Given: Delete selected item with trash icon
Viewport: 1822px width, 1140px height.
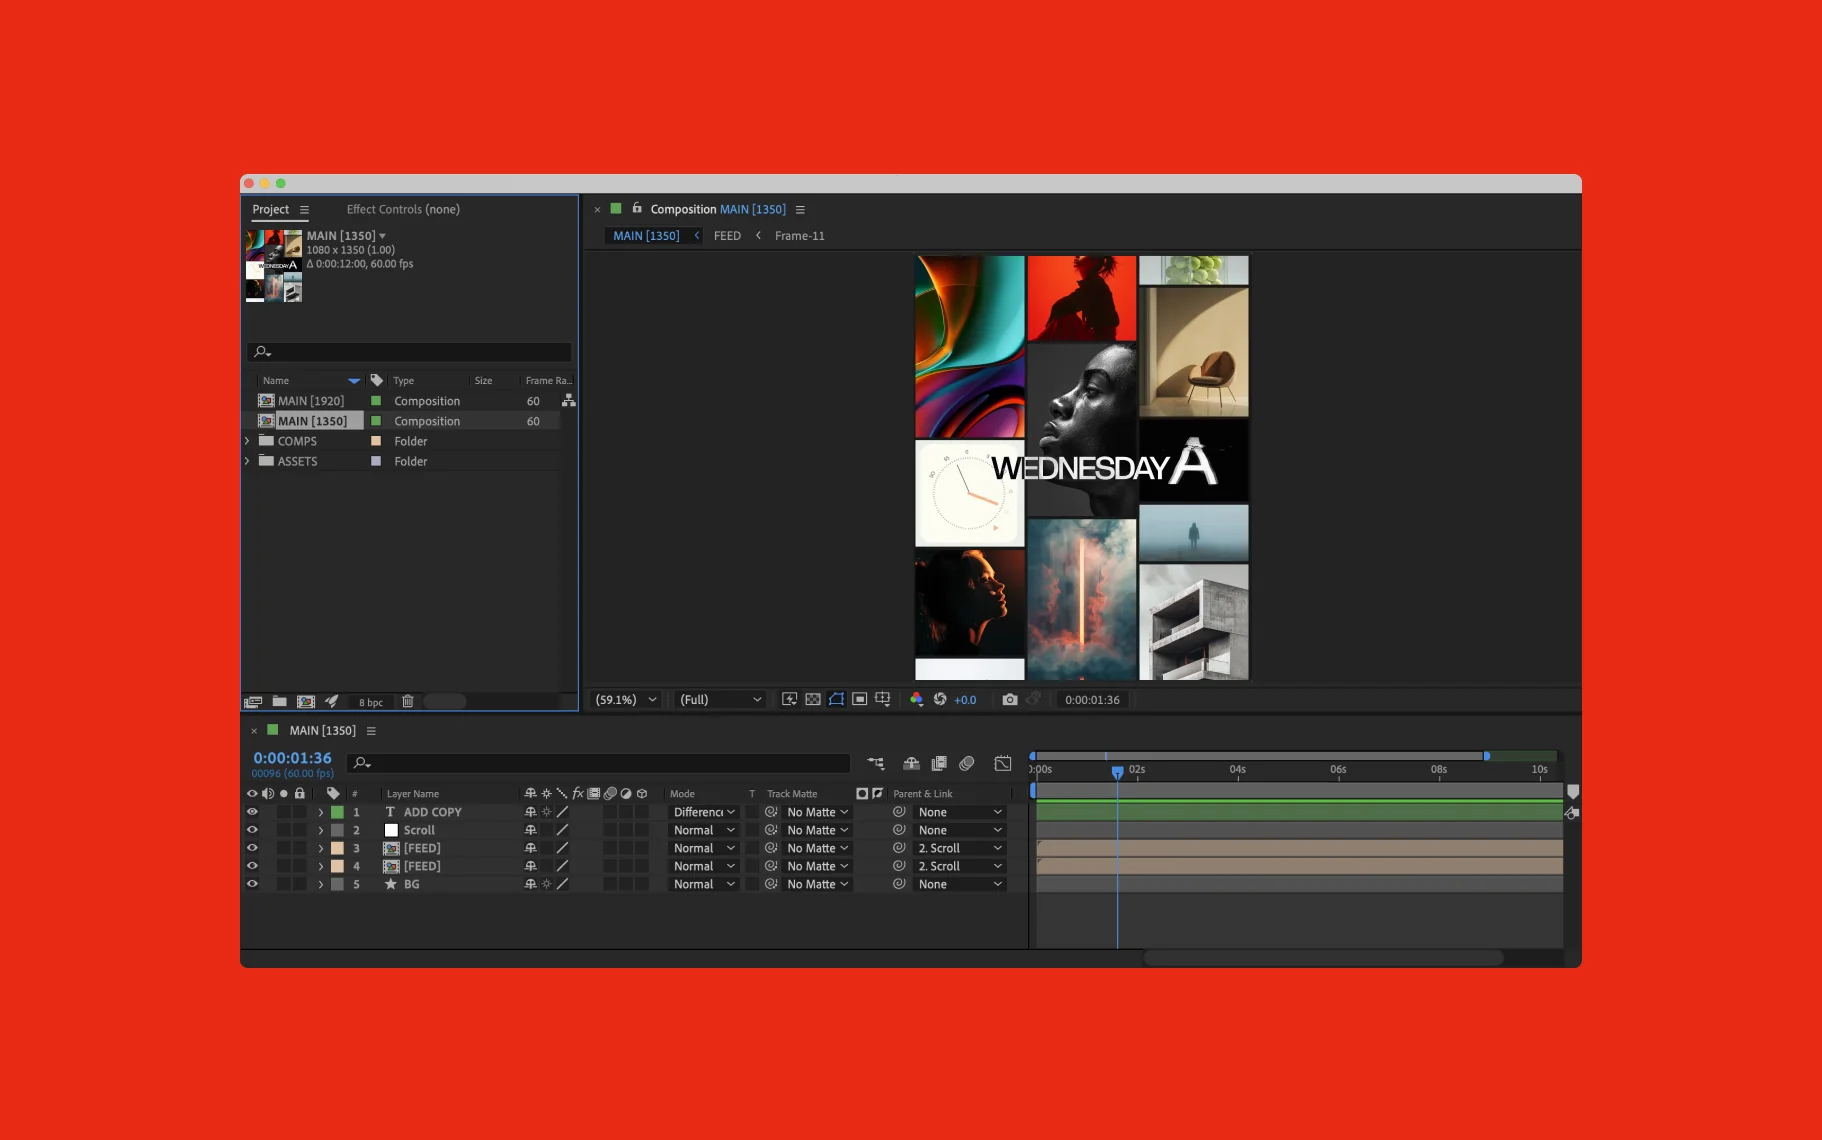Looking at the screenshot, I should click(408, 702).
